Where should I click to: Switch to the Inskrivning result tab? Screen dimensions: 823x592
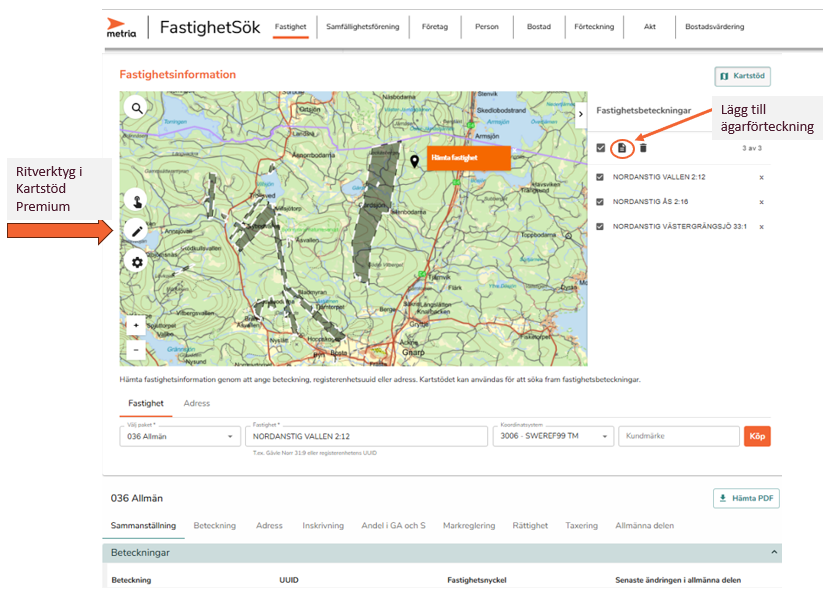click(x=323, y=525)
